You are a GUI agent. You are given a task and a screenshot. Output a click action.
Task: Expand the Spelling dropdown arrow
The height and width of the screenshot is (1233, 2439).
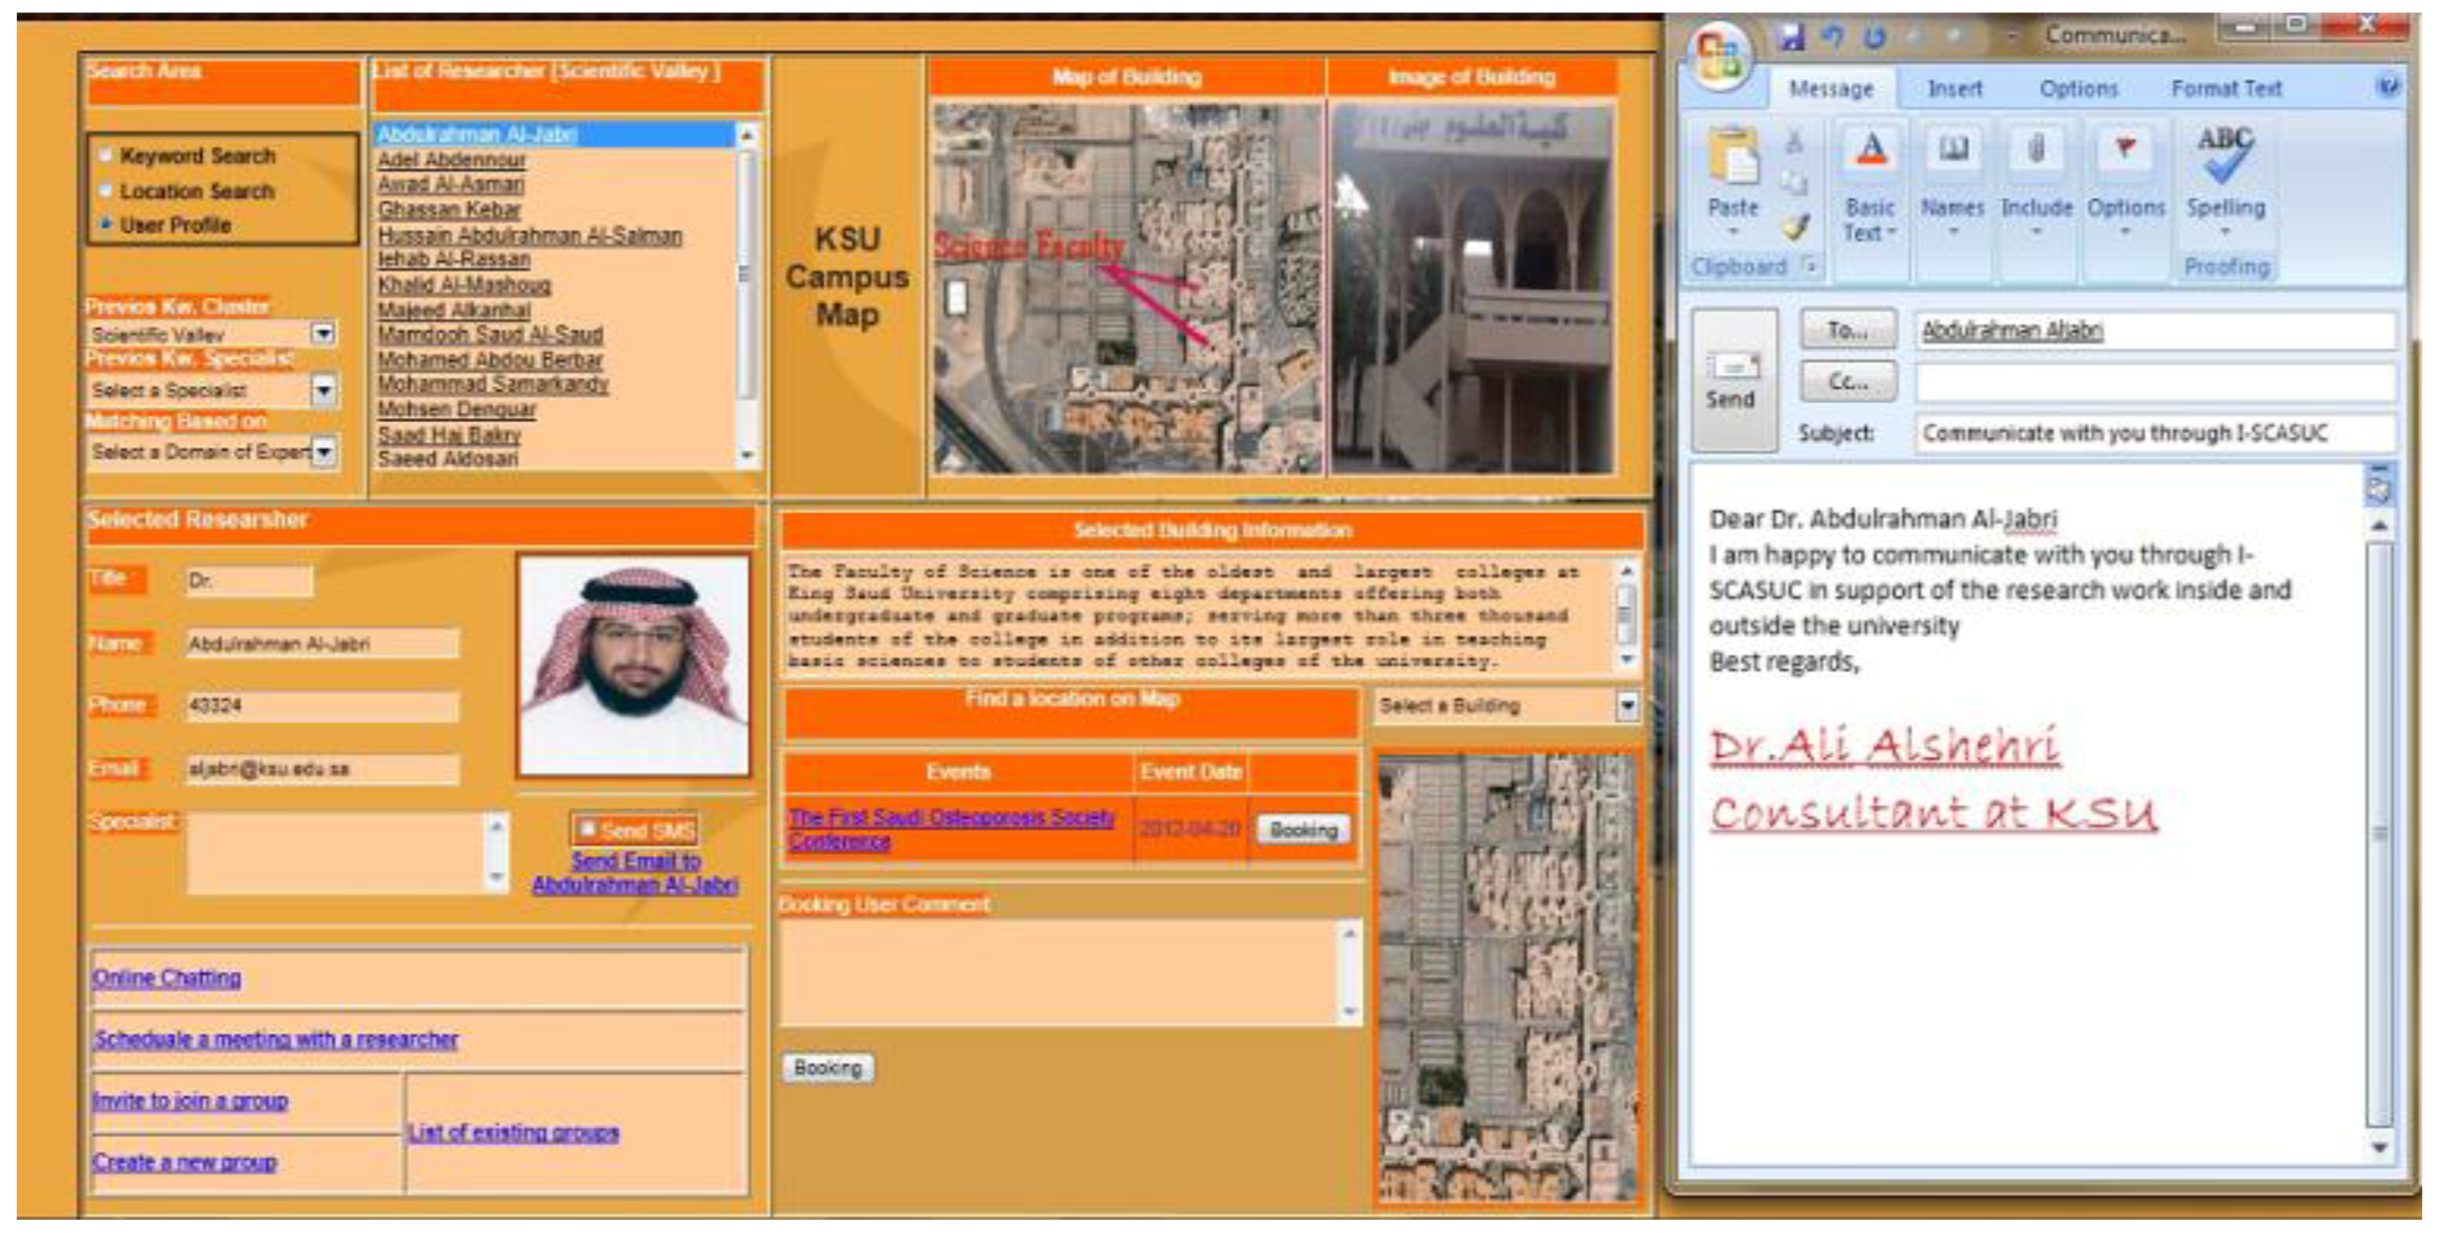(x=2225, y=232)
